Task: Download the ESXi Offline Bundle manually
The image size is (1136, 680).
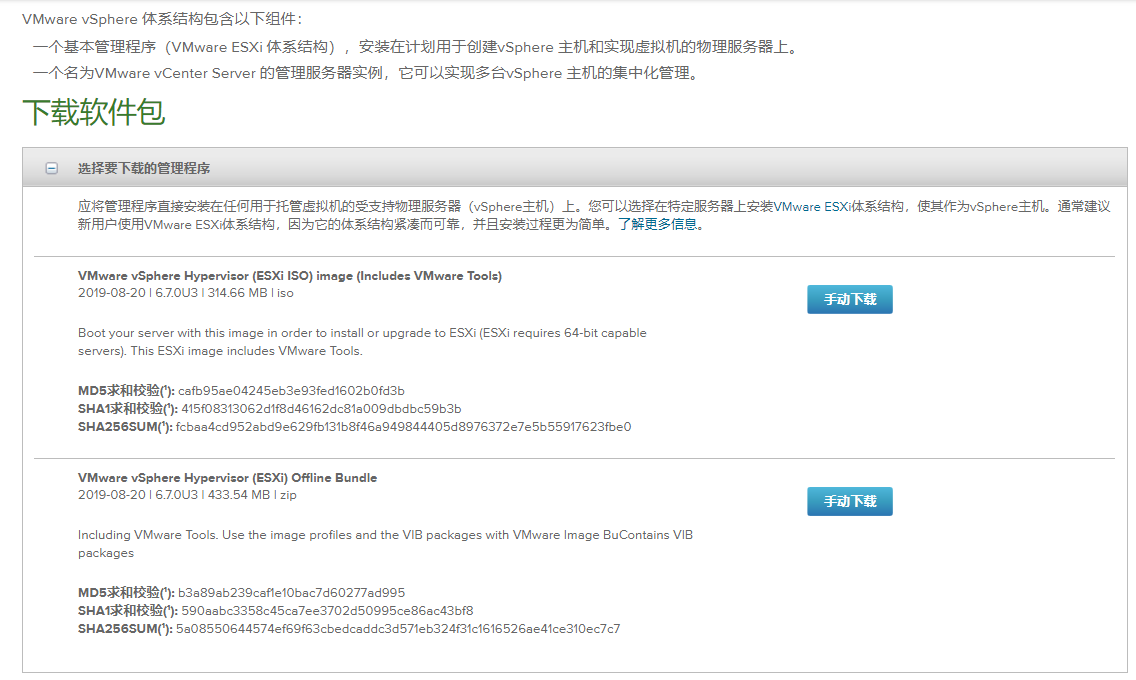Action: [x=849, y=501]
